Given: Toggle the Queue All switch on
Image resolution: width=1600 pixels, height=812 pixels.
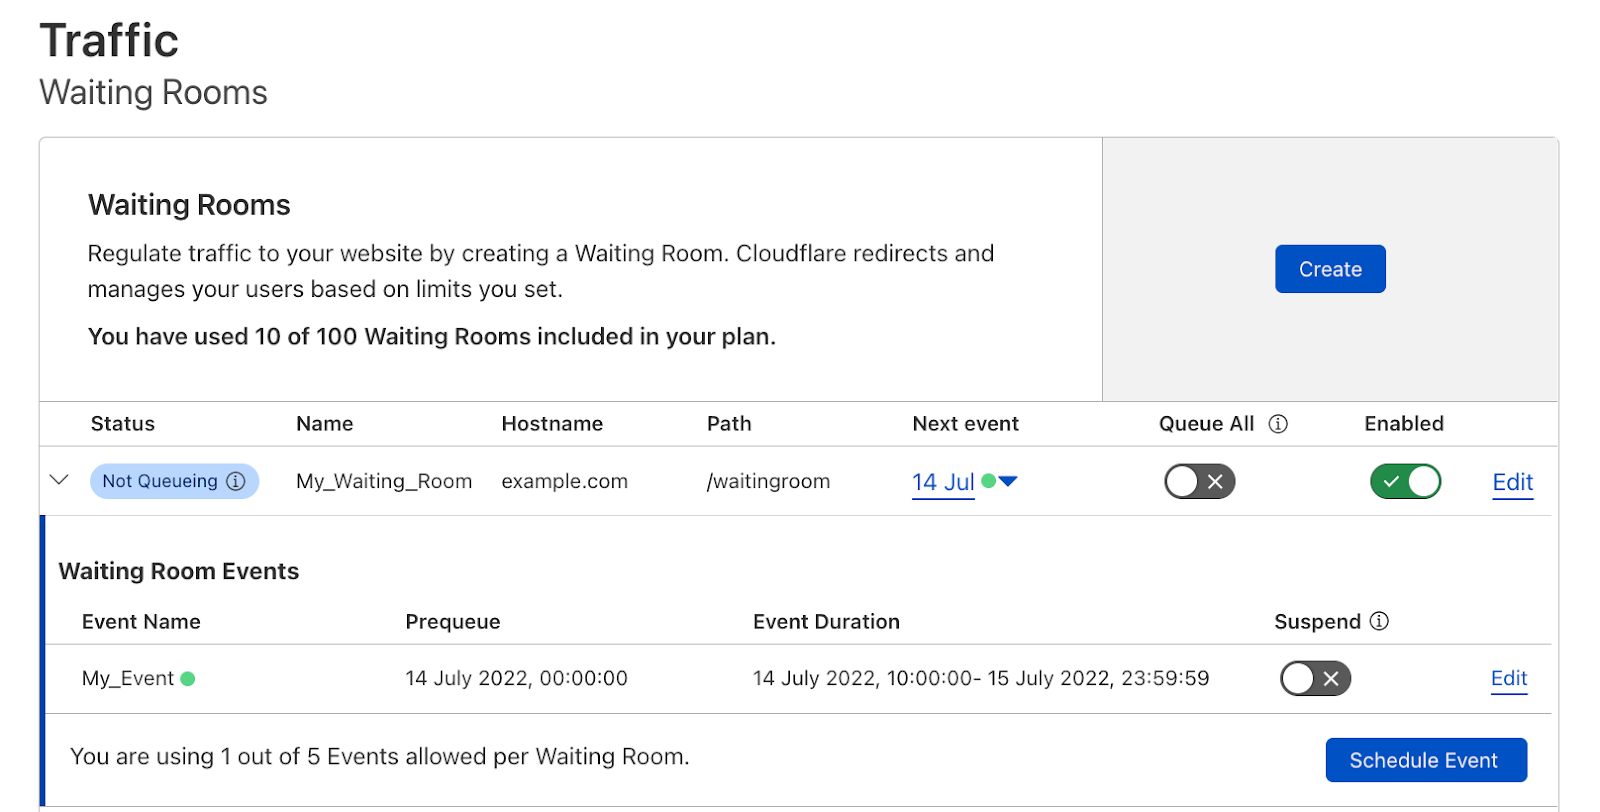Looking at the screenshot, I should coord(1200,481).
